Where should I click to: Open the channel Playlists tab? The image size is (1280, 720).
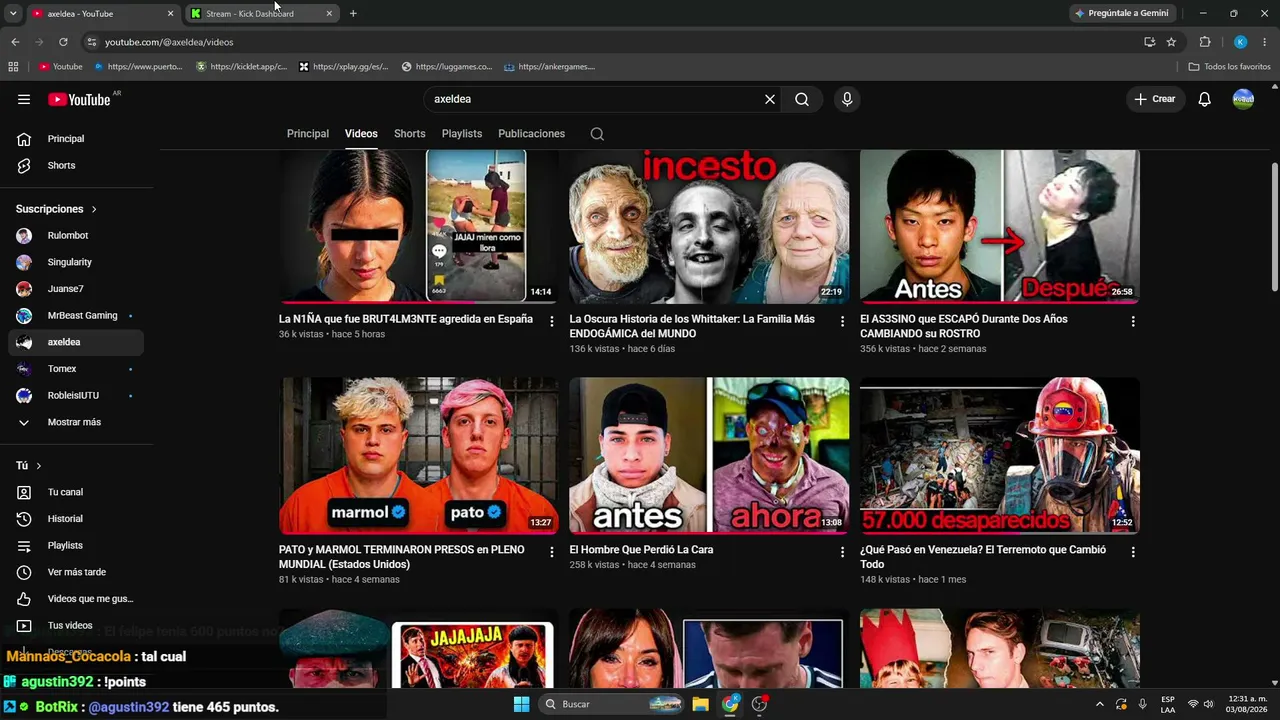(462, 134)
